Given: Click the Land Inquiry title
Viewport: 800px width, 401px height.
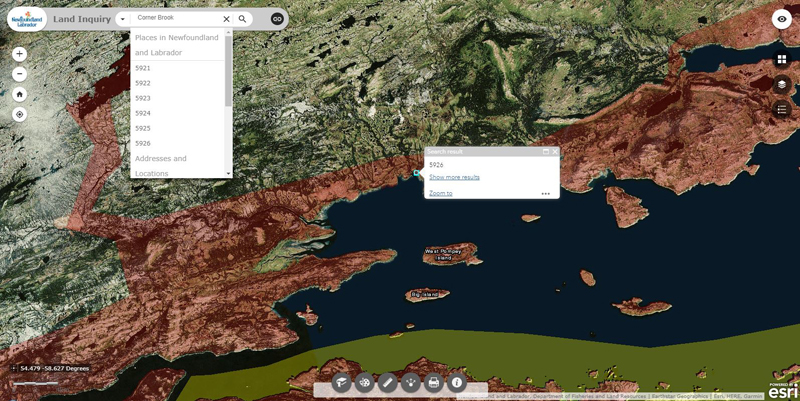Looking at the screenshot, I should (82, 19).
